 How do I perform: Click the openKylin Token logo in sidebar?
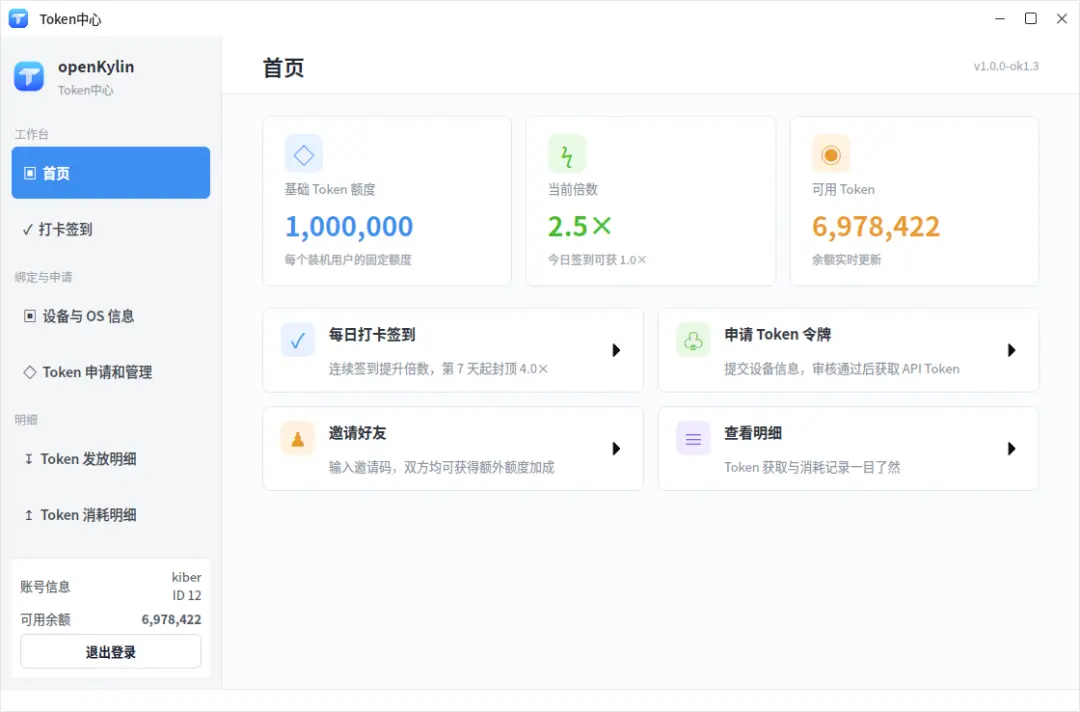pyautogui.click(x=29, y=76)
